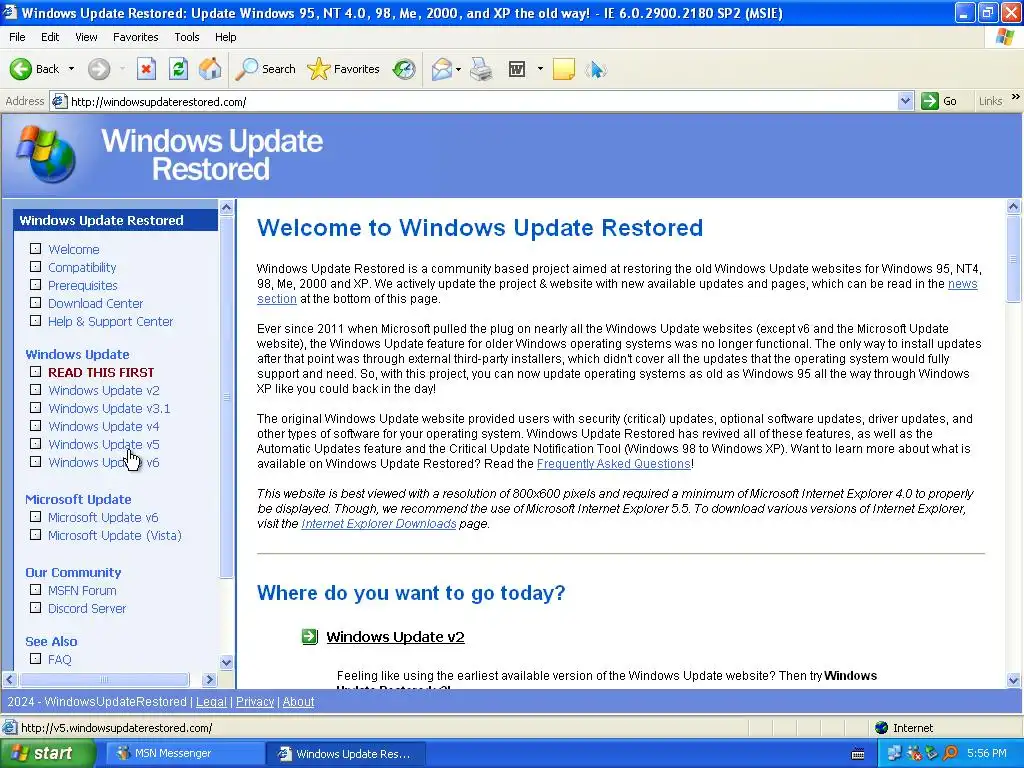Click main page scrollbar up arrow
Image resolution: width=1024 pixels, height=768 pixels.
[x=1014, y=206]
